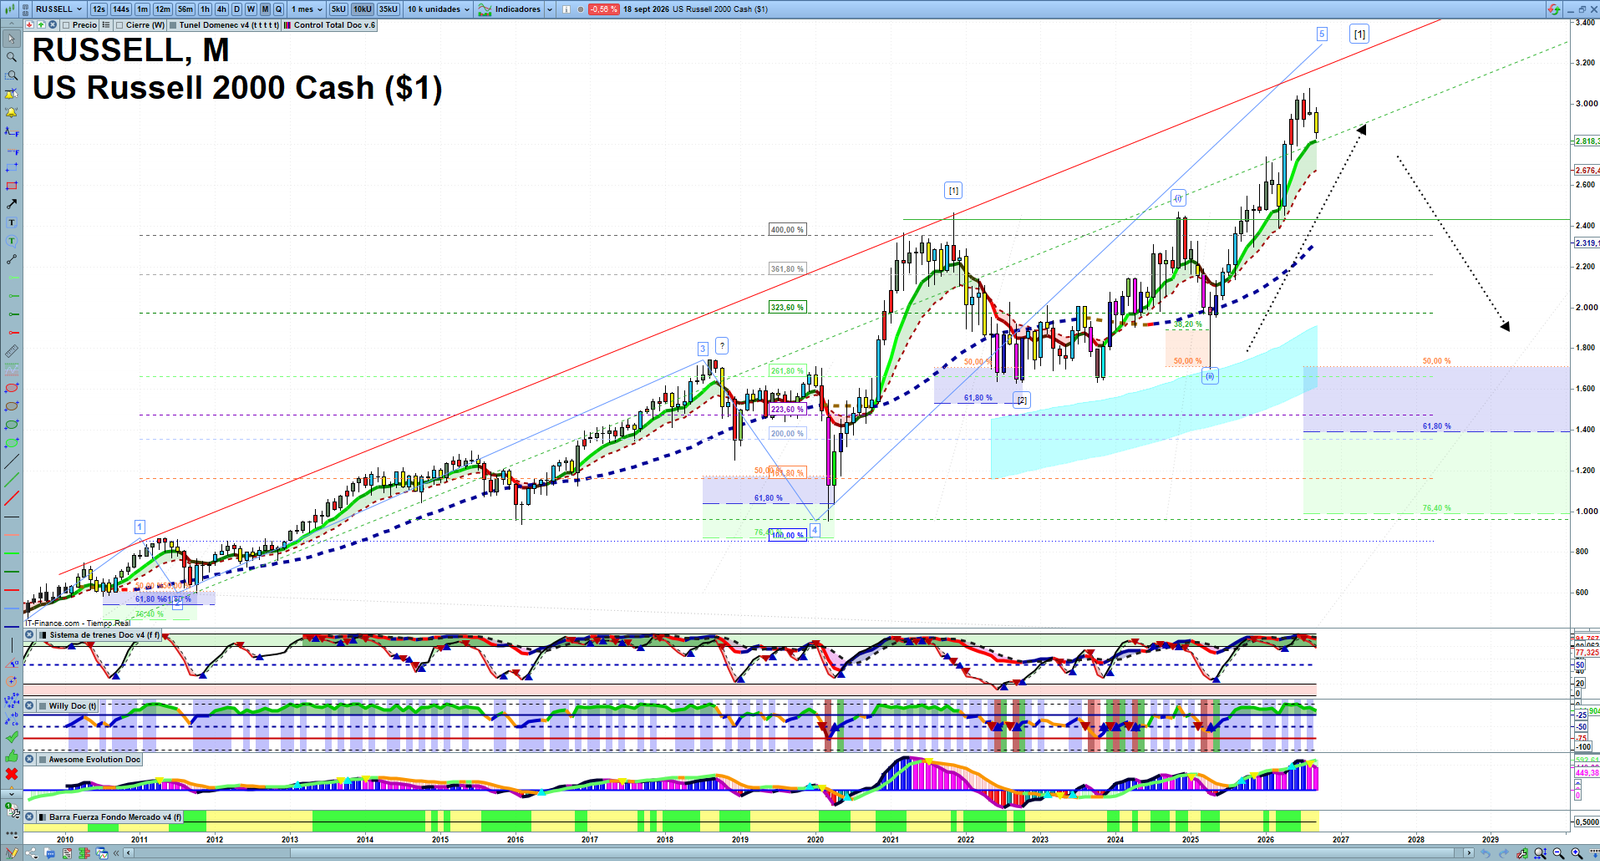
Task: Select the W weekly timeframe button
Action: tap(251, 9)
